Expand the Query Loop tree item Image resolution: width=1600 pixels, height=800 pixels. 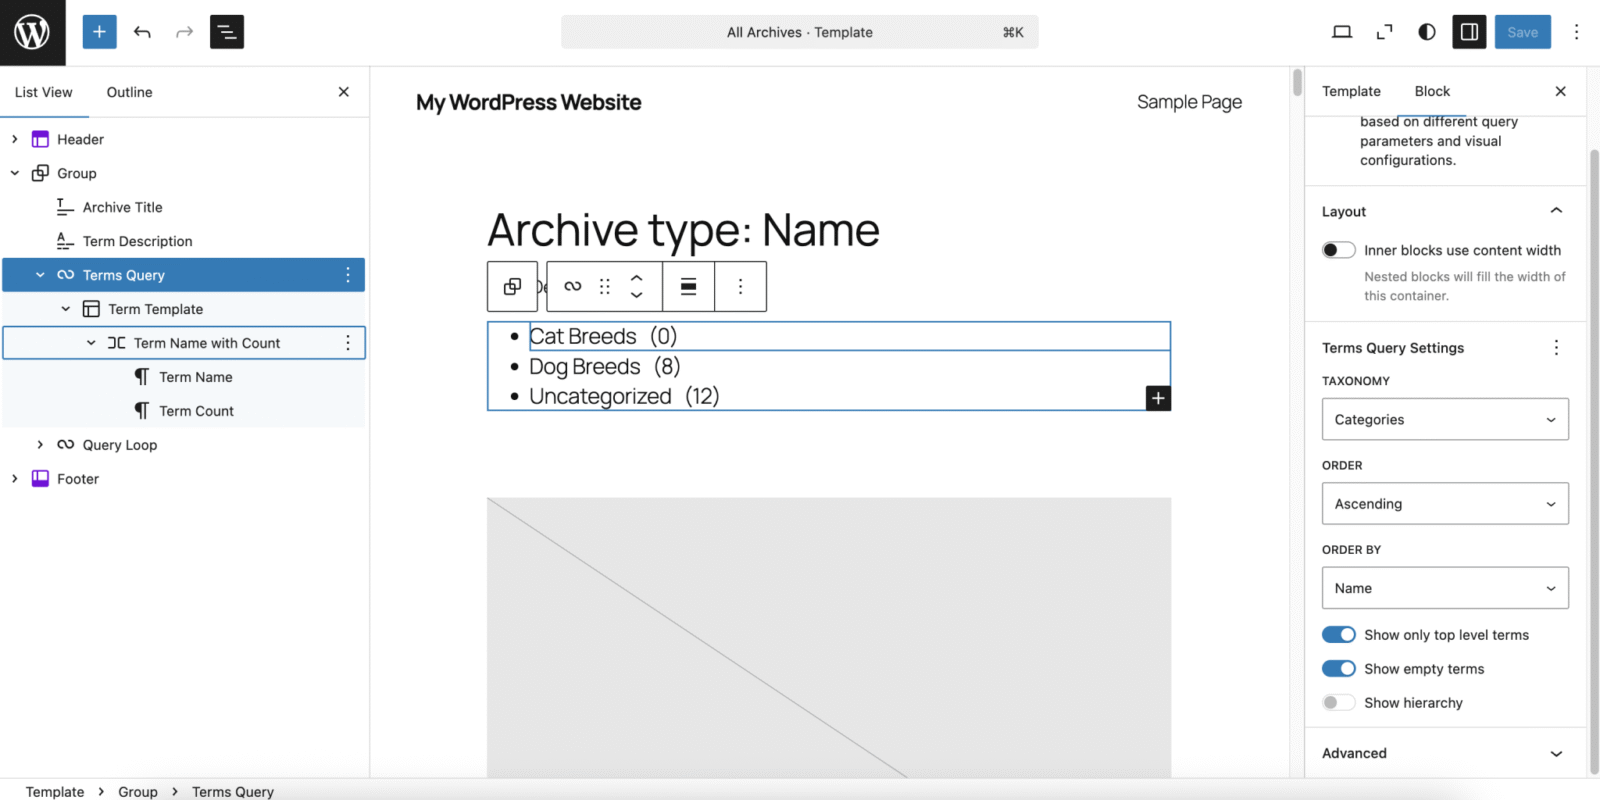(x=40, y=445)
